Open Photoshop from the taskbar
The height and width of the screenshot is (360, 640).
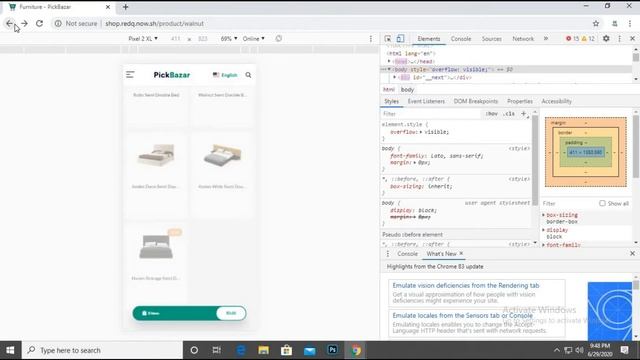coord(333,350)
